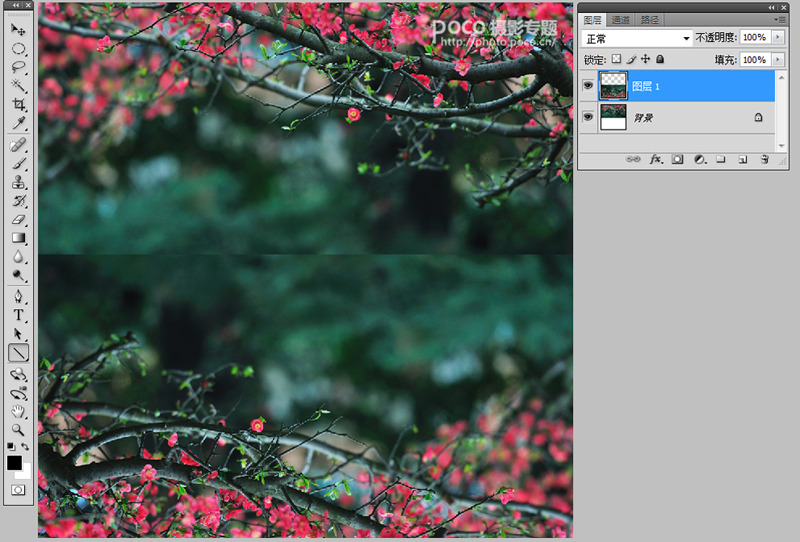Select the Crop tool
Viewport: 800px width, 542px height.
[x=18, y=104]
